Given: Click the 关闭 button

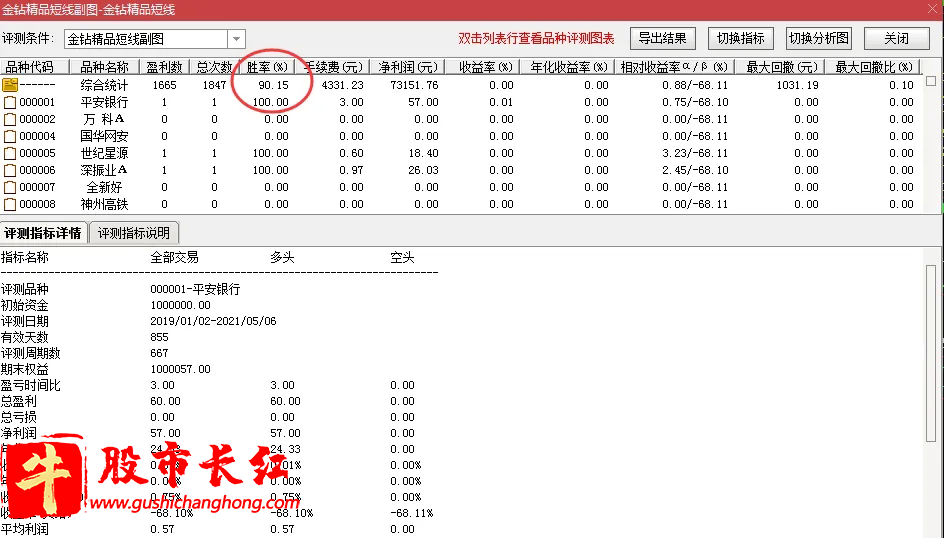Looking at the screenshot, I should (x=896, y=39).
